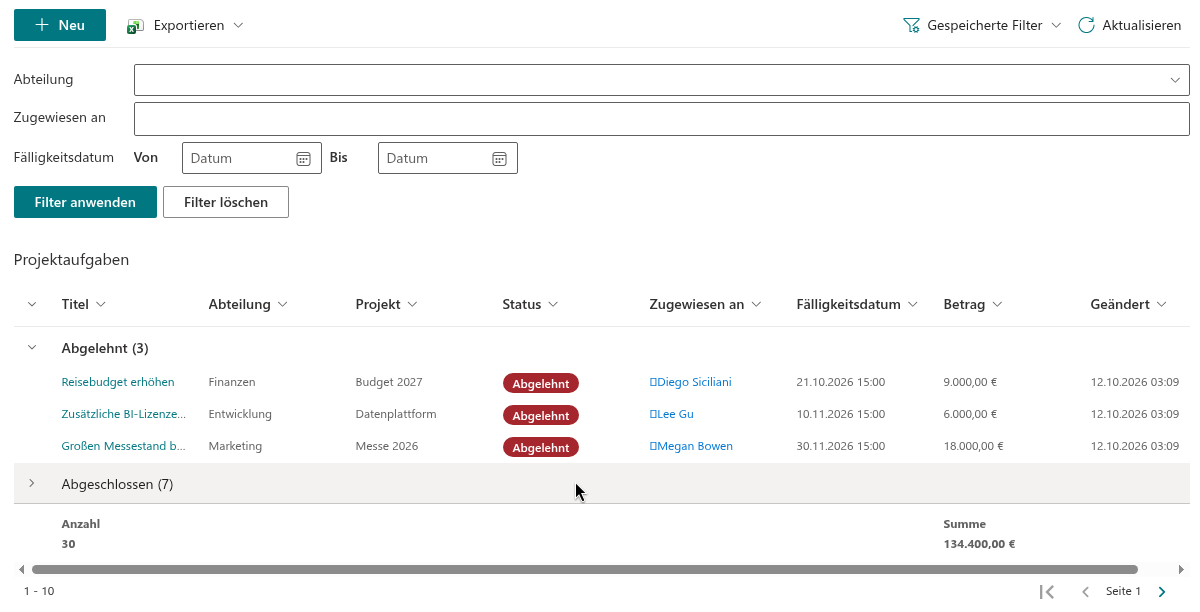Click Abgelehnt status badge for Marketing row

coord(540,447)
